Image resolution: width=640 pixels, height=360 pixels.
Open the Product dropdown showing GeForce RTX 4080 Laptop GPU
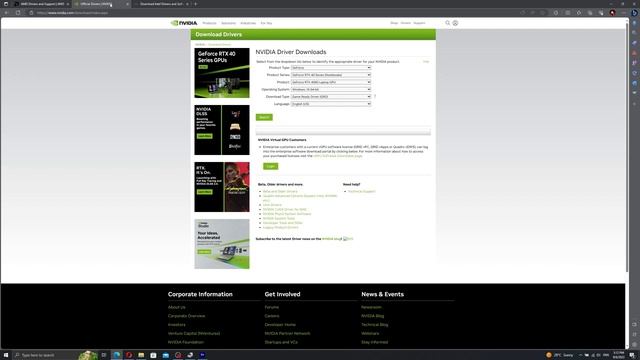tap(331, 82)
